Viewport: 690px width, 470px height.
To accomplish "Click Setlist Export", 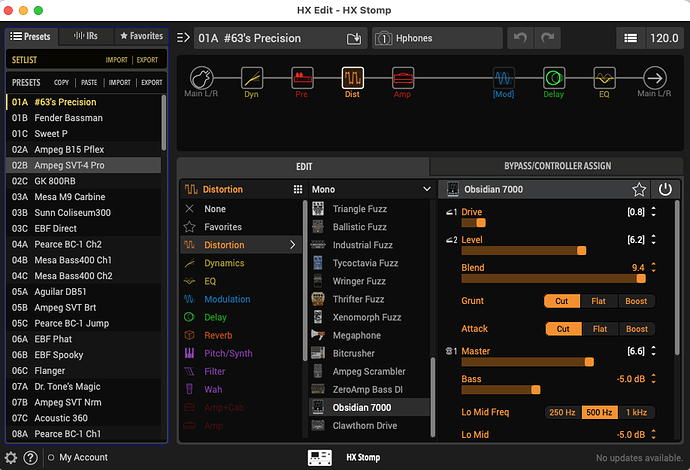I will tap(147, 60).
